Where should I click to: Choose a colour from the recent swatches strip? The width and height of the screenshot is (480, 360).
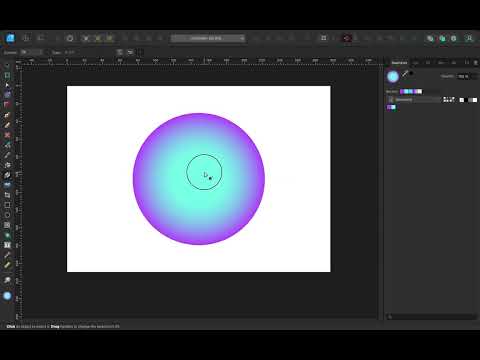coord(411,91)
